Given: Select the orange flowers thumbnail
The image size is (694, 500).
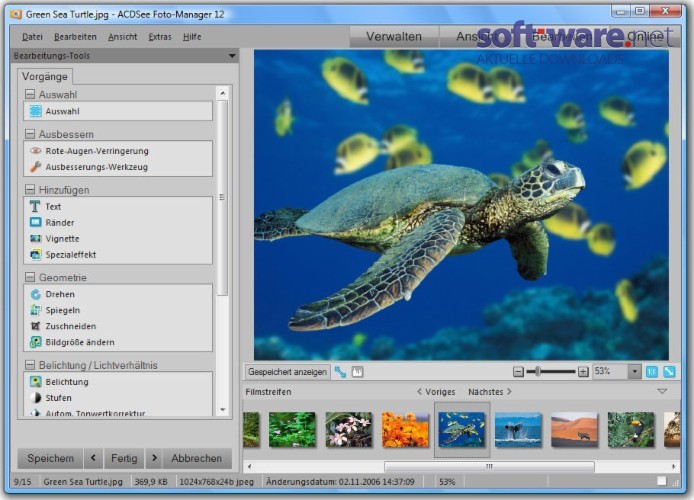Looking at the screenshot, I should click(x=405, y=430).
